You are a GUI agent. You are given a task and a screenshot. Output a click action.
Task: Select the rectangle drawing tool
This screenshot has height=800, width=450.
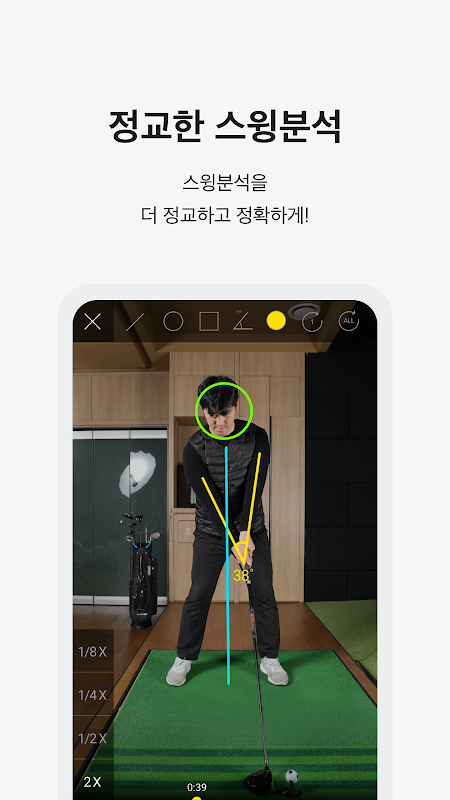tap(209, 322)
